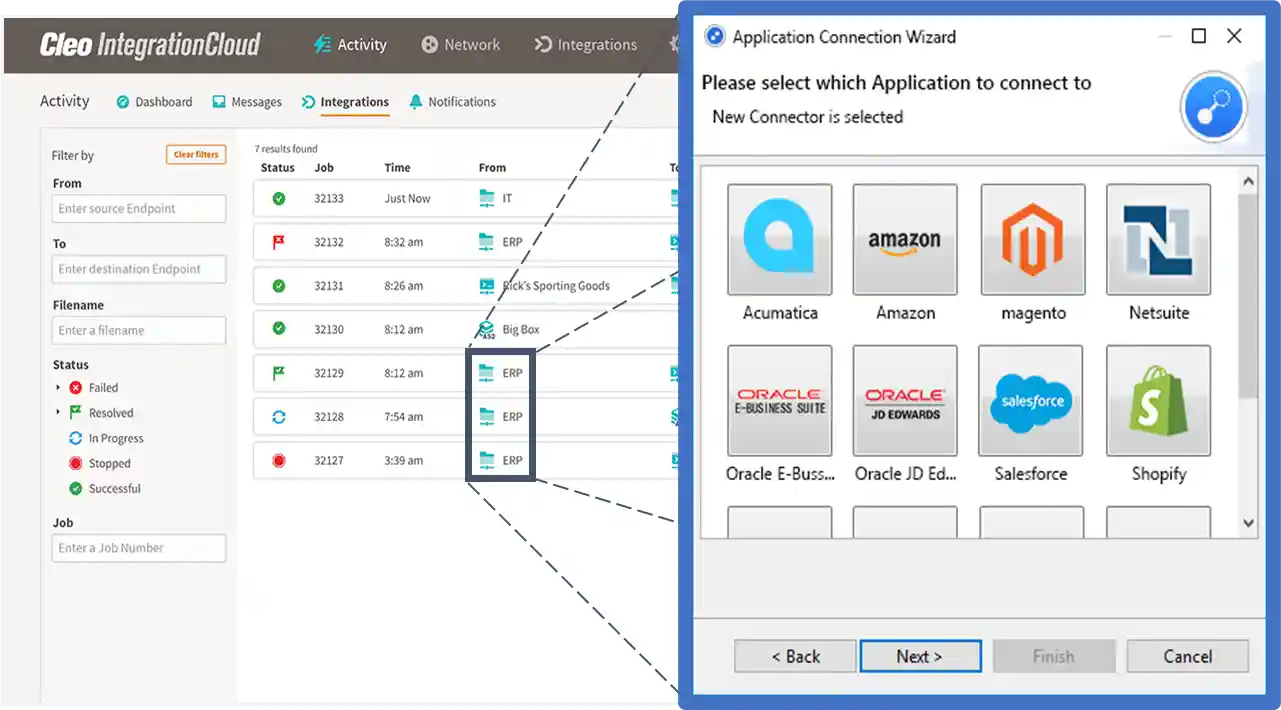Select Oracle E-Business Suite connector
Screen dimensions: 1281x710
(x=780, y=400)
